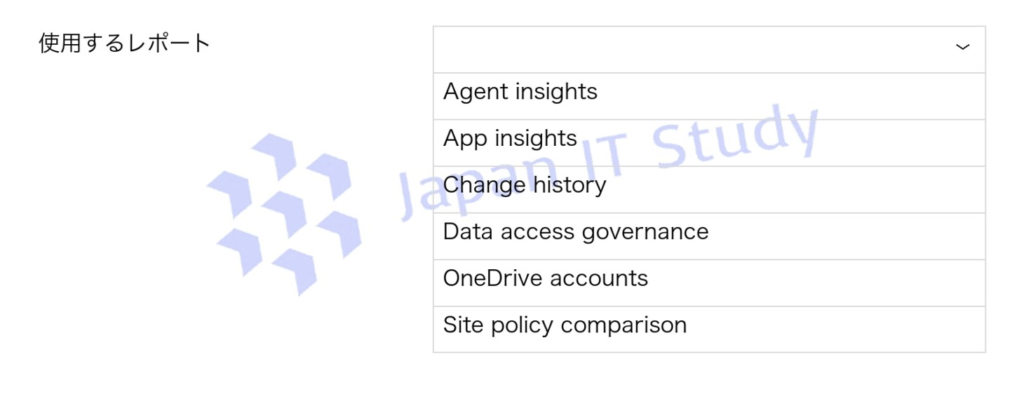Select the App insights option
This screenshot has width=1024, height=401.
(x=510, y=139)
